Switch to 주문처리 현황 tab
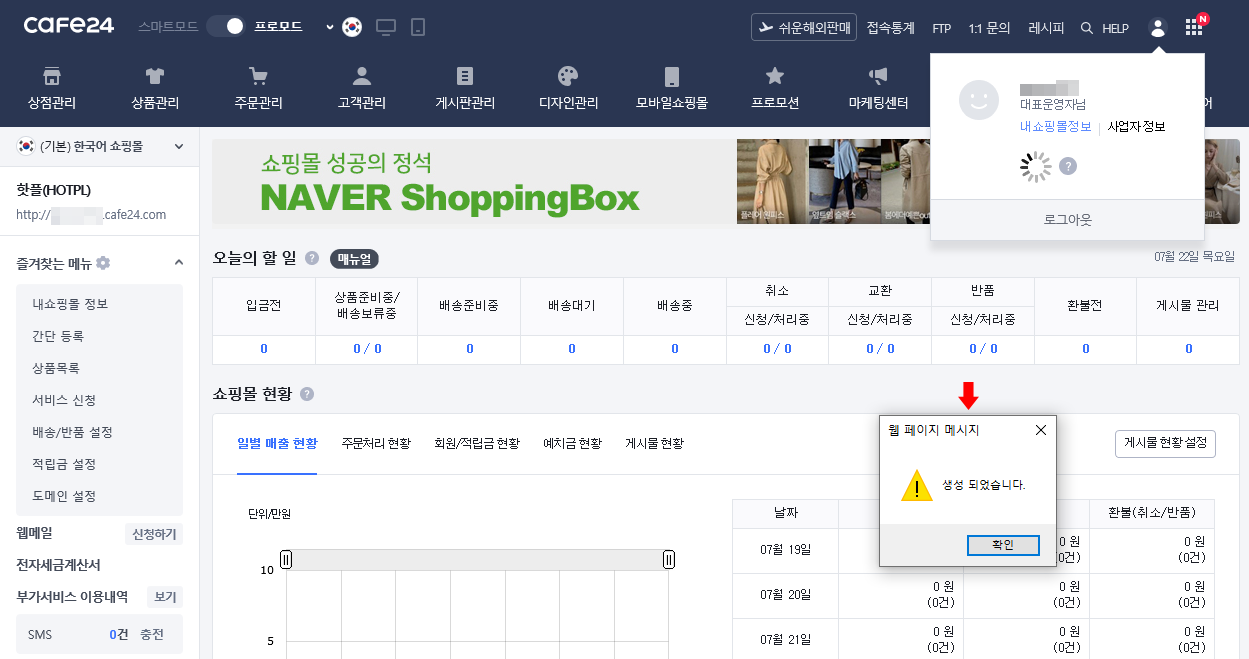This screenshot has height=659, width=1249. click(376, 443)
